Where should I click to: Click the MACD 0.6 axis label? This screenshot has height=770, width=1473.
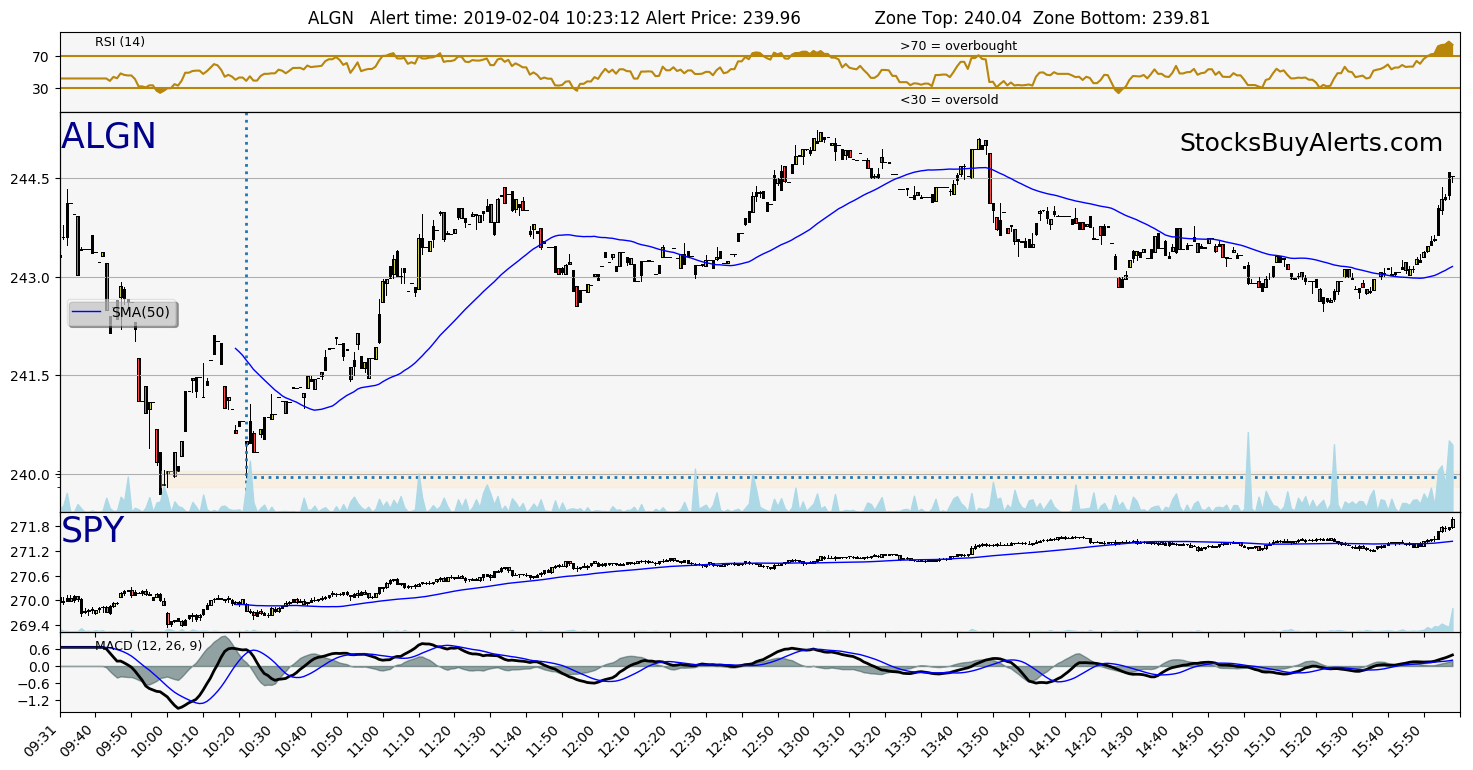(40, 648)
